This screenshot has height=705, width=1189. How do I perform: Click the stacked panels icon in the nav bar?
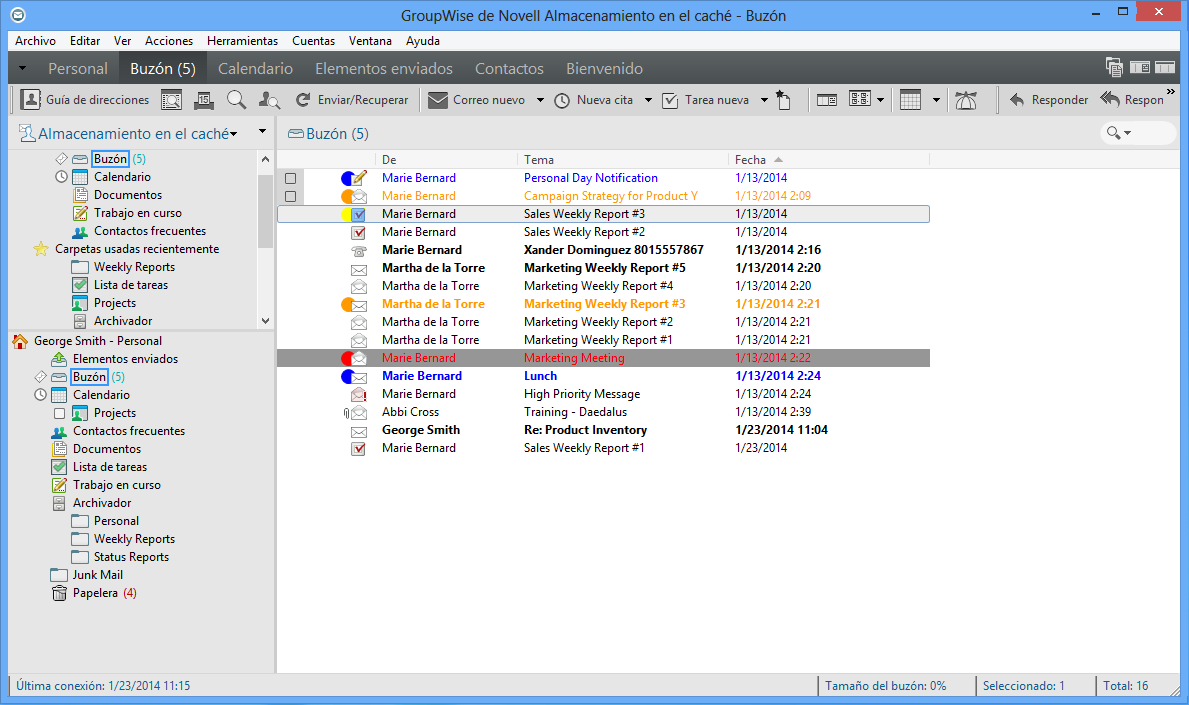1114,67
